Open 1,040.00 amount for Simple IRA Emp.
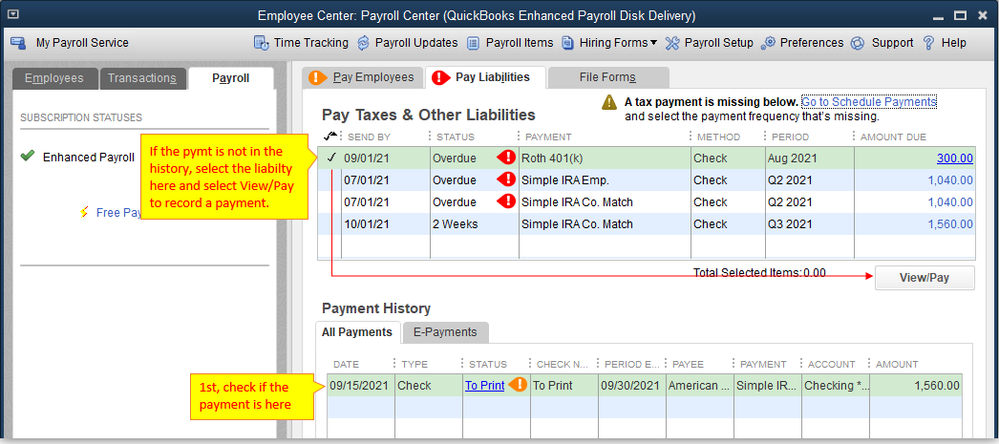The width and height of the screenshot is (999, 444). 950,180
